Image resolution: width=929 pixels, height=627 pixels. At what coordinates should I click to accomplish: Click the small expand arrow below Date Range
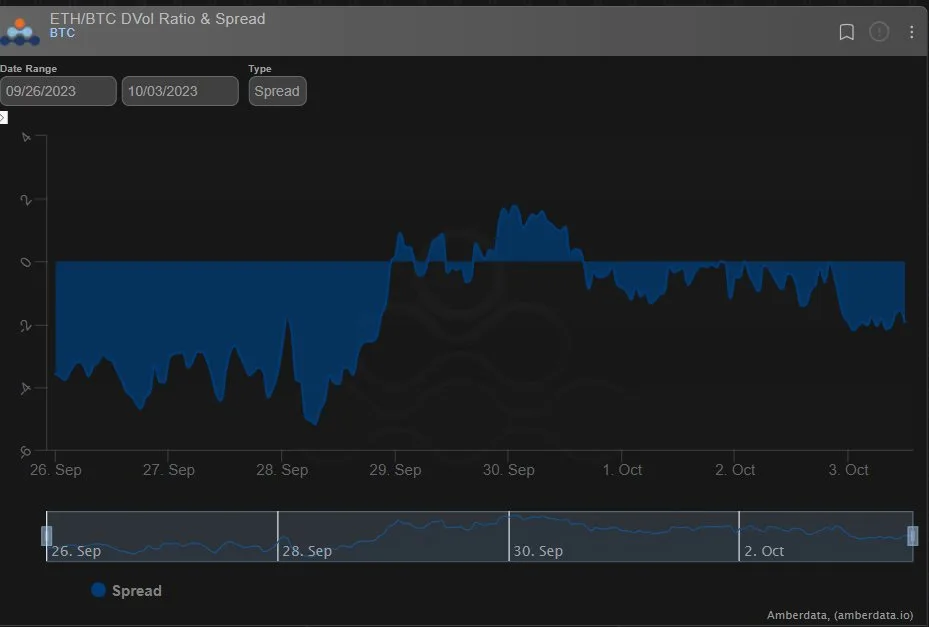coord(4,117)
